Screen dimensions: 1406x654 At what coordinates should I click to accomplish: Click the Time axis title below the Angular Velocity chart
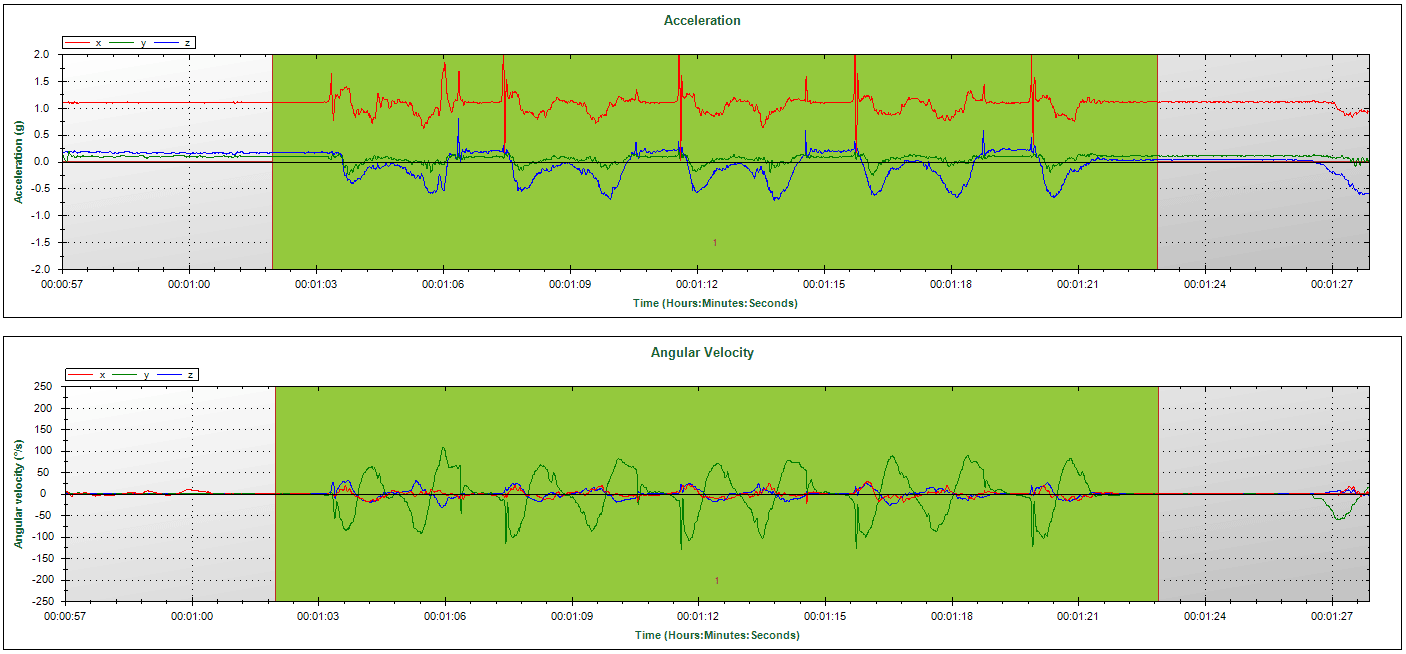(716, 635)
